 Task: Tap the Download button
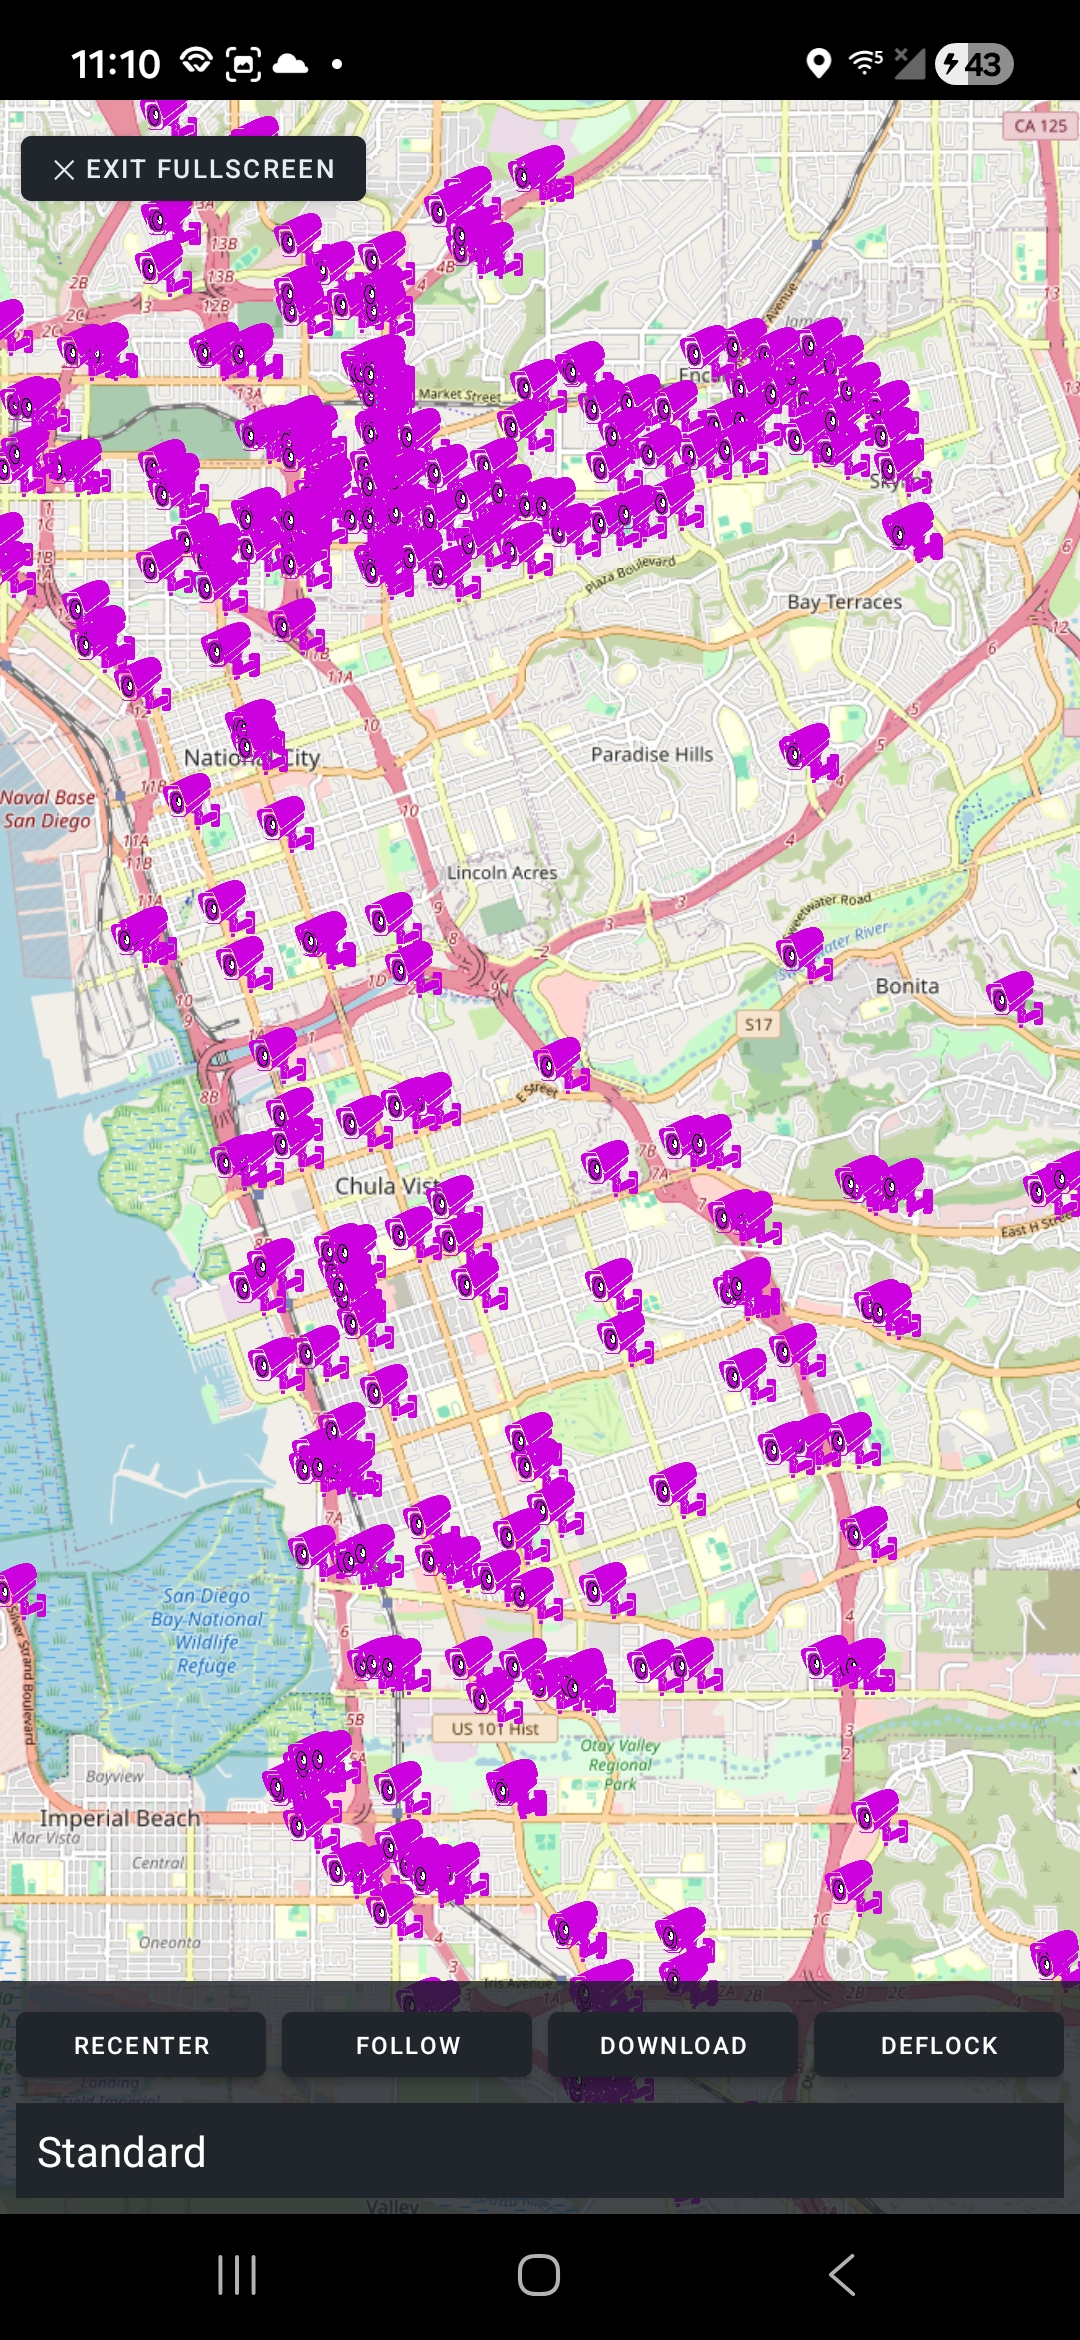pos(673,2045)
